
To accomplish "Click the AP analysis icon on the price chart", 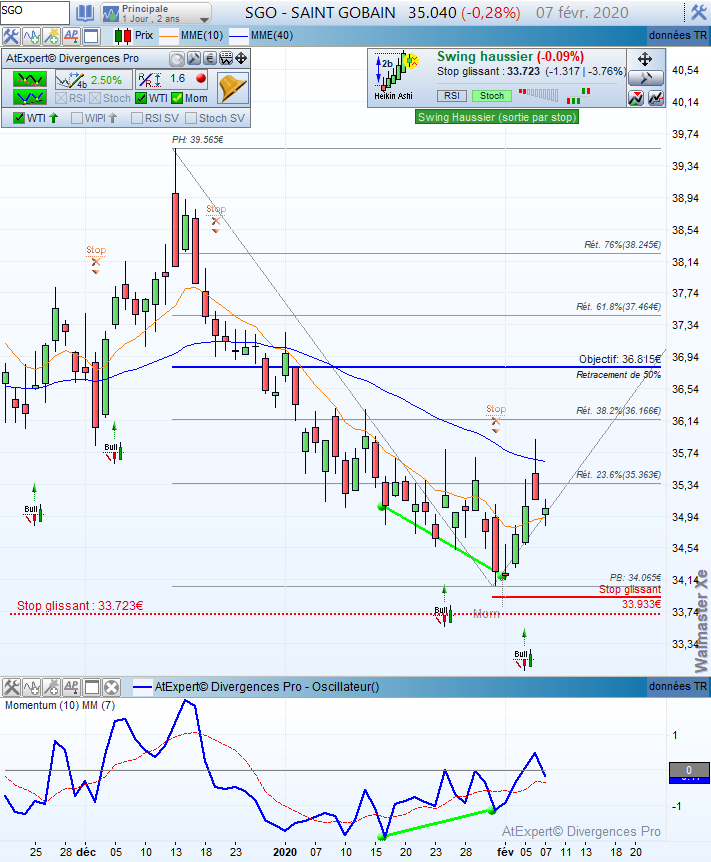I will click(x=71, y=36).
